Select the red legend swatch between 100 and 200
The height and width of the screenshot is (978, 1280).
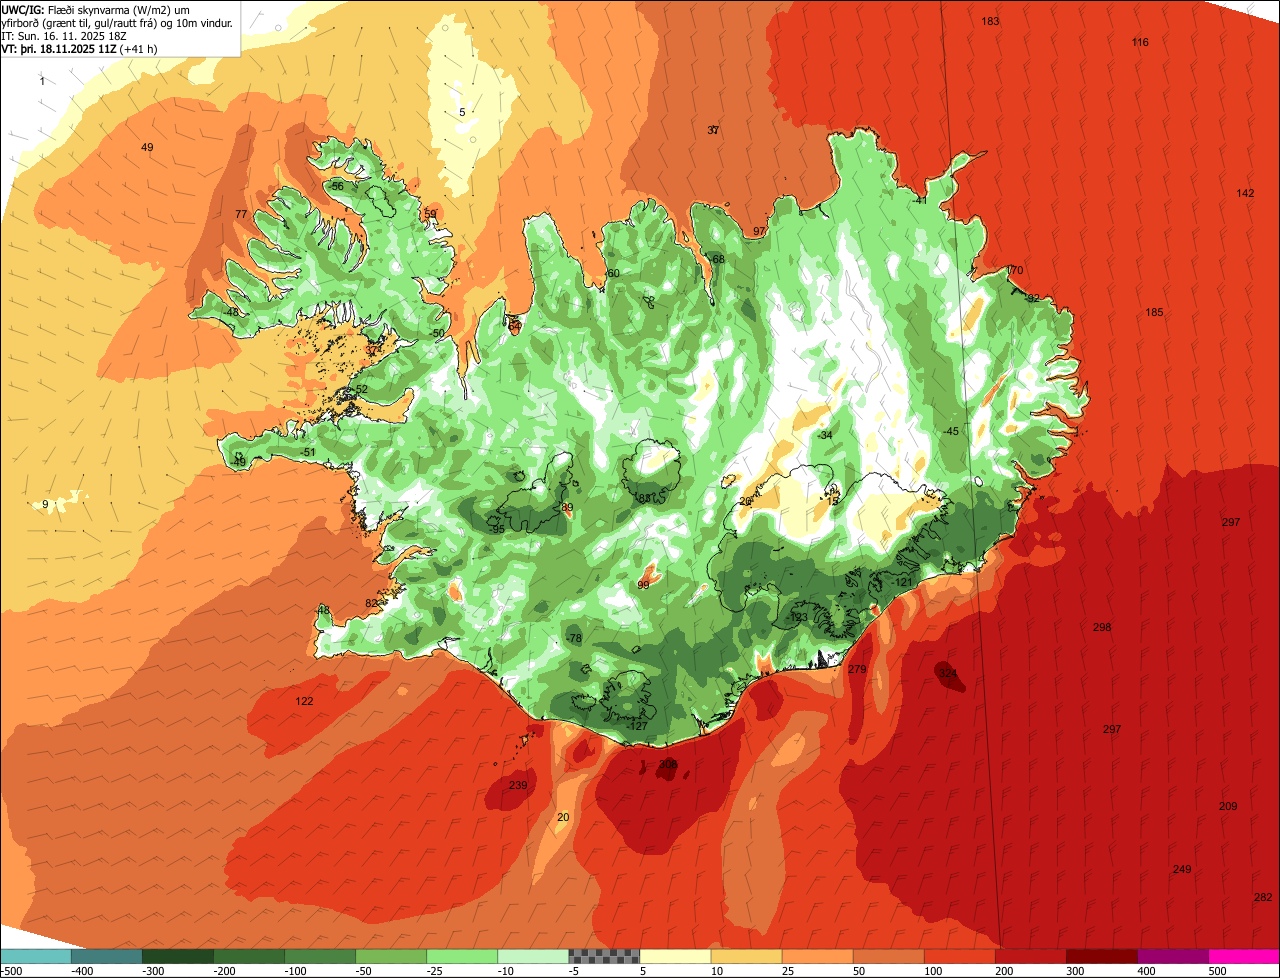960,956
